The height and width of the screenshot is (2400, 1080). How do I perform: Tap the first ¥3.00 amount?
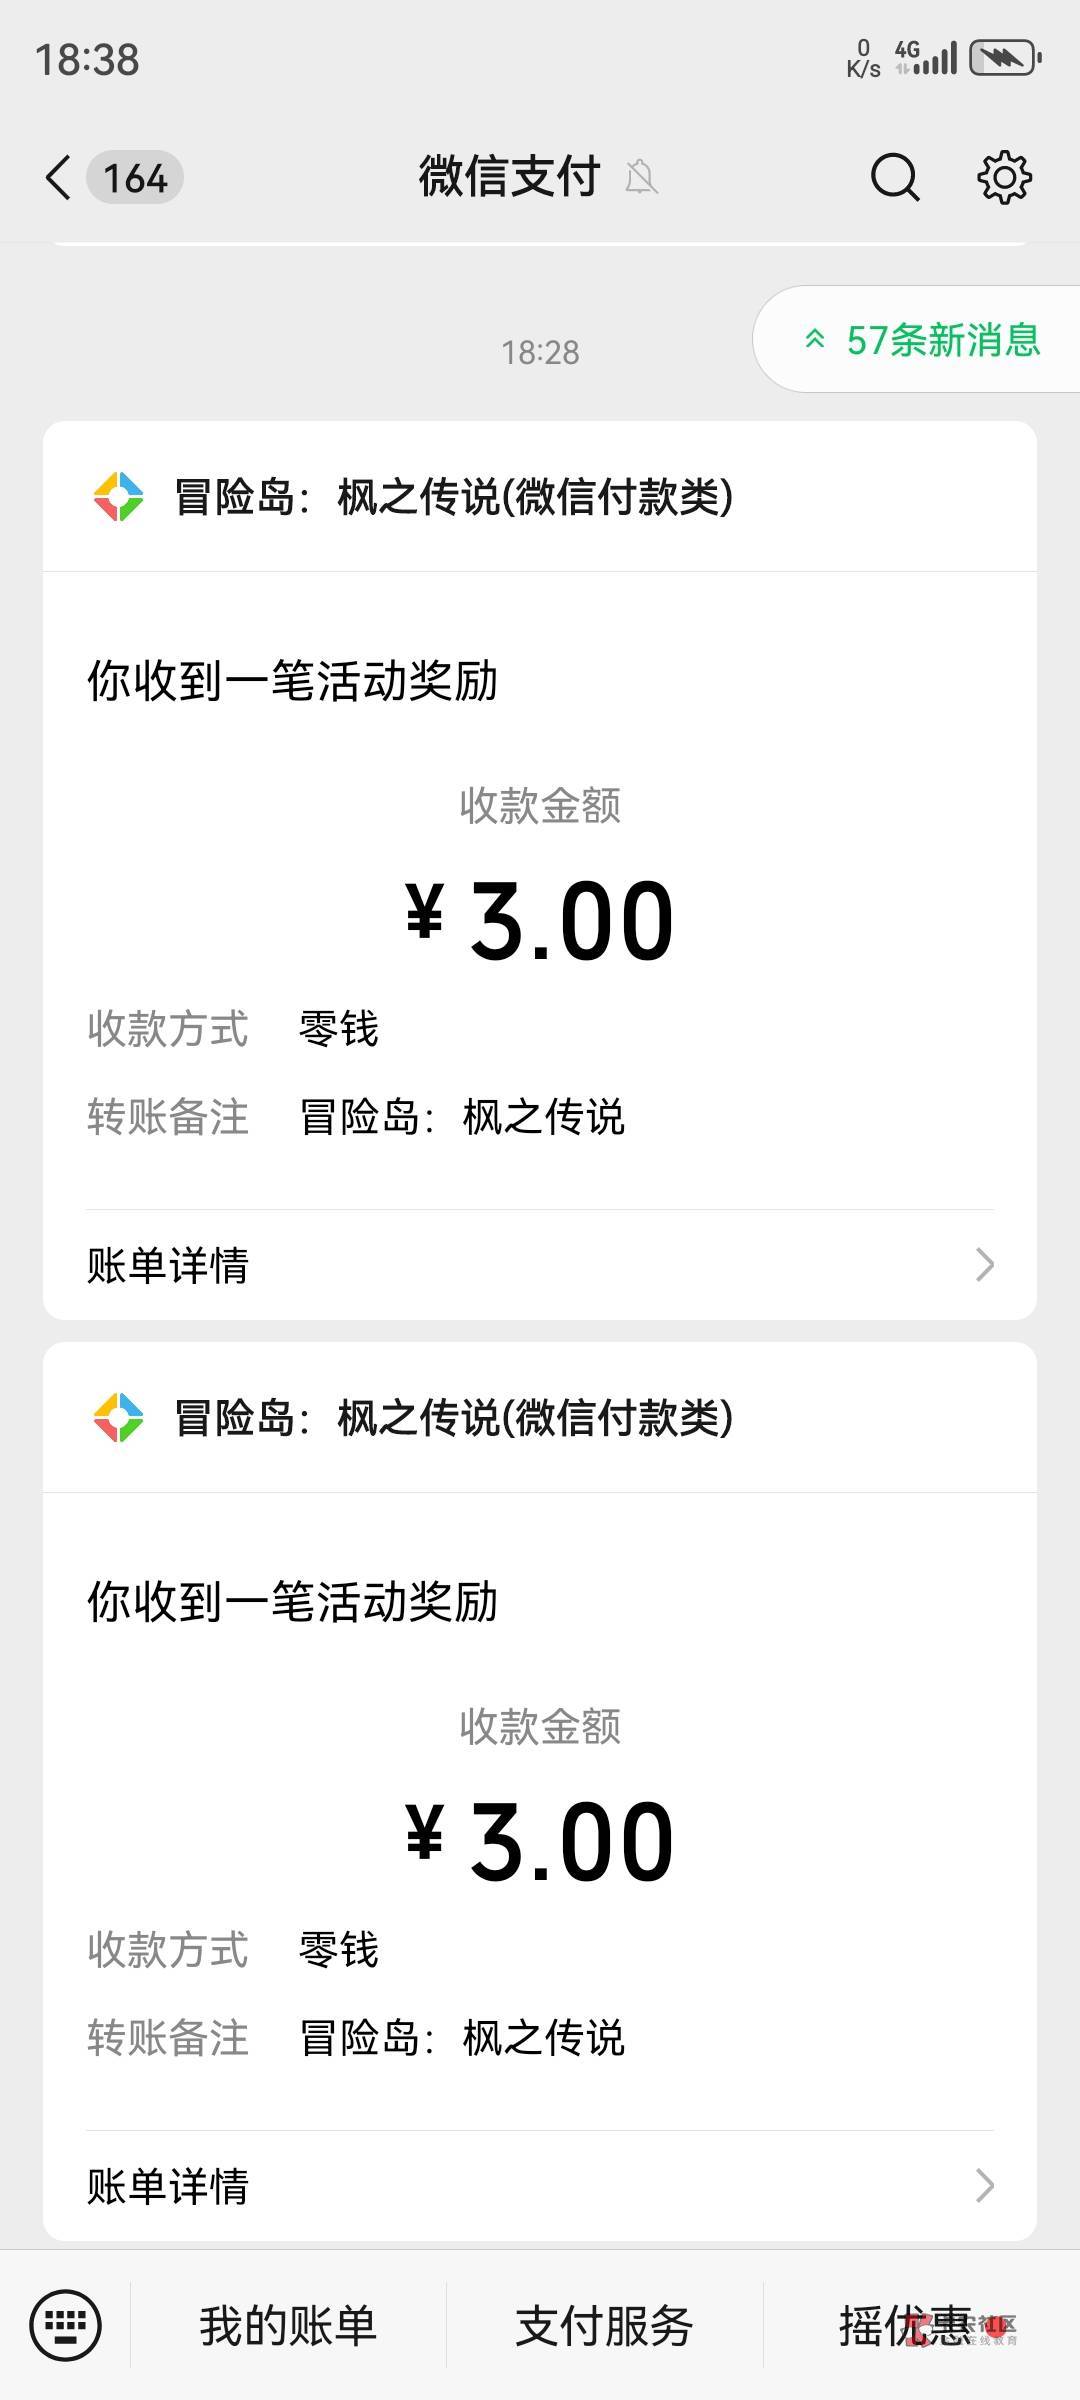click(540, 920)
